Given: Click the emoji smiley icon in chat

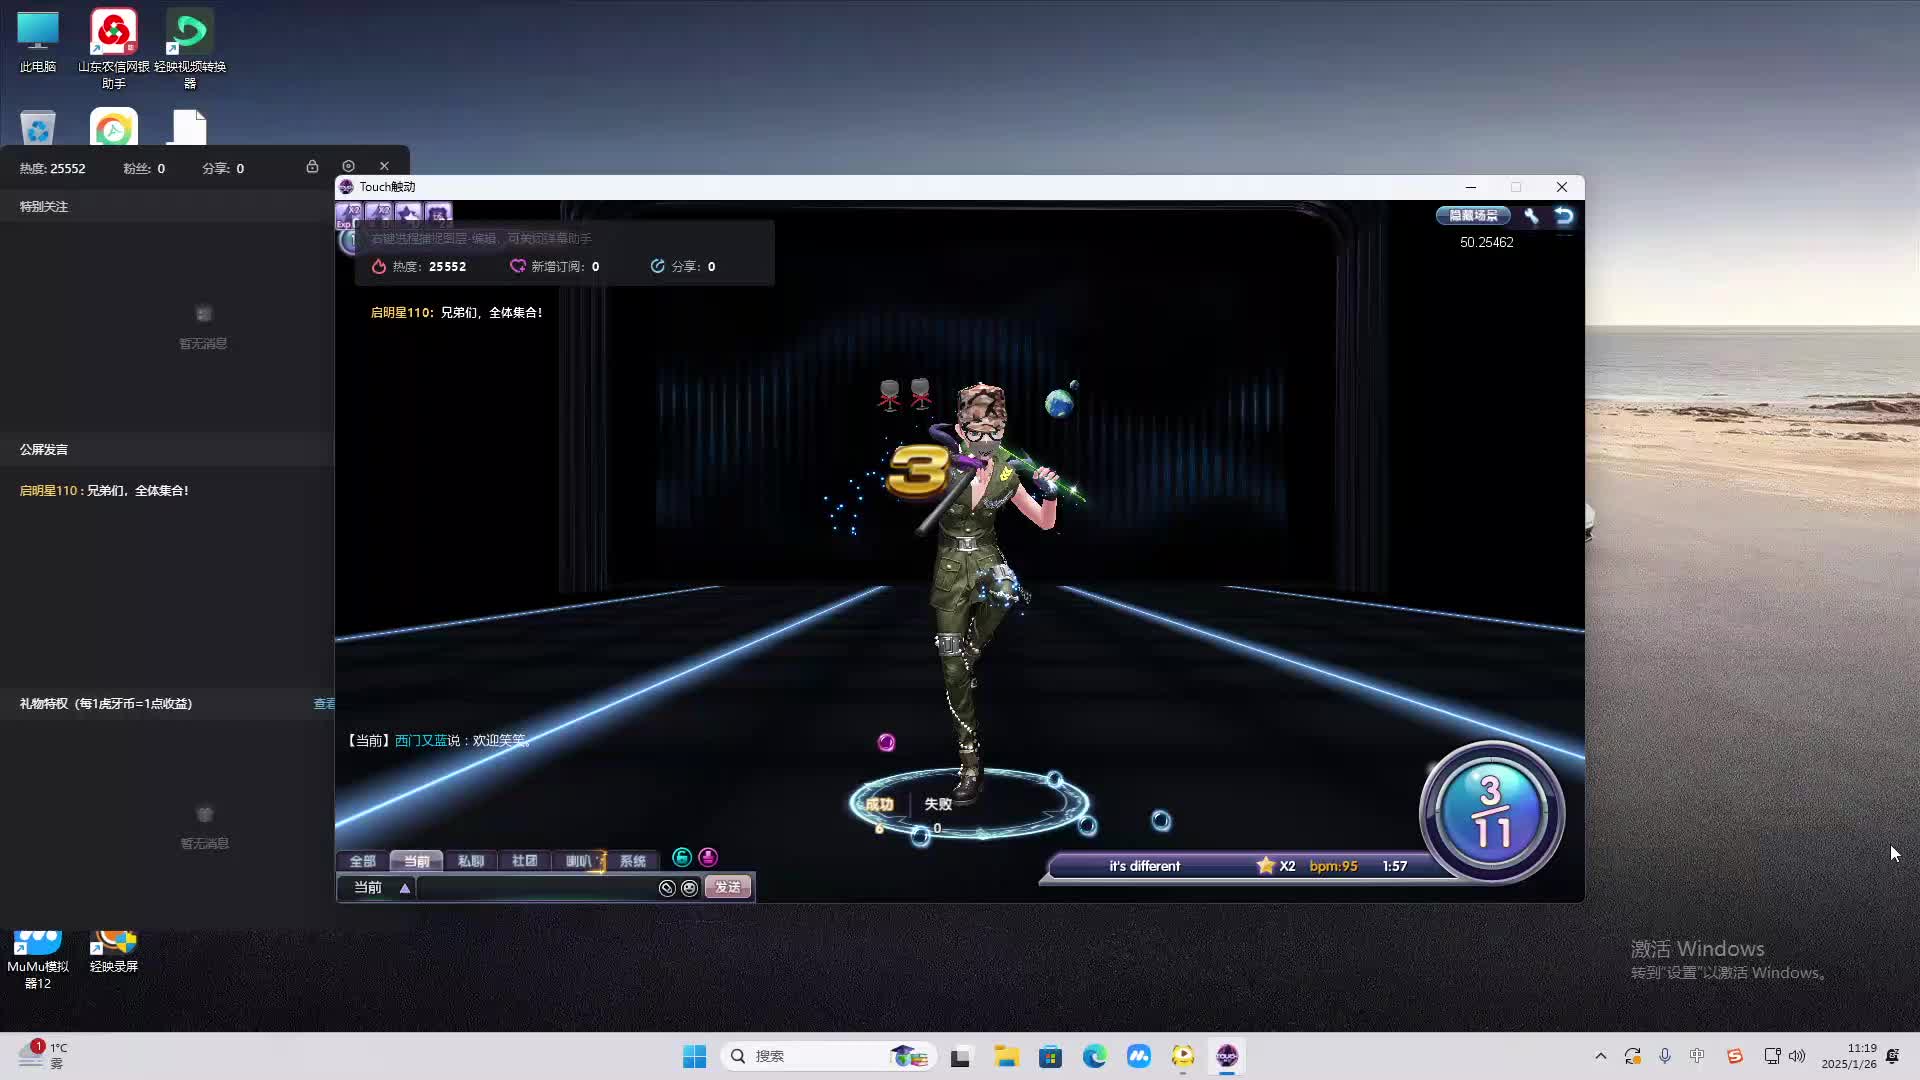Looking at the screenshot, I should [689, 888].
